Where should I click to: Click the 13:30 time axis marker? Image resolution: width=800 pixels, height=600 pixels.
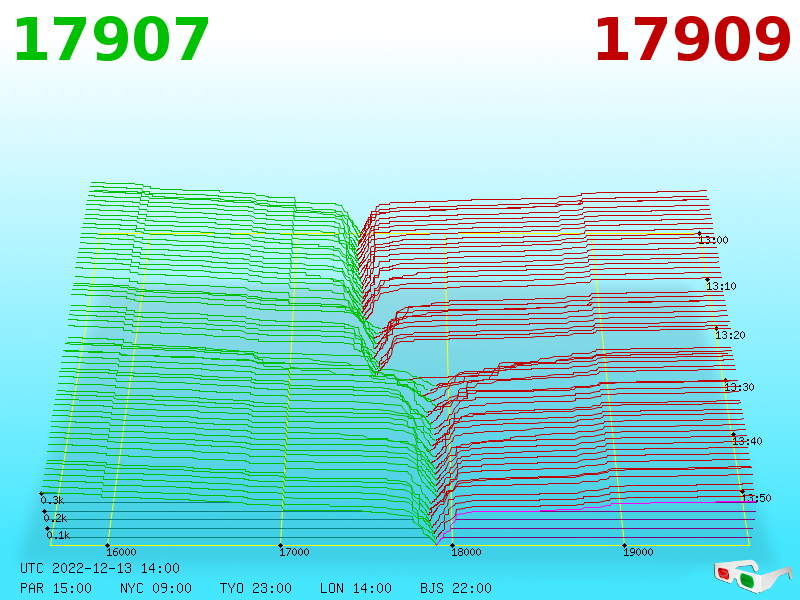click(739, 387)
